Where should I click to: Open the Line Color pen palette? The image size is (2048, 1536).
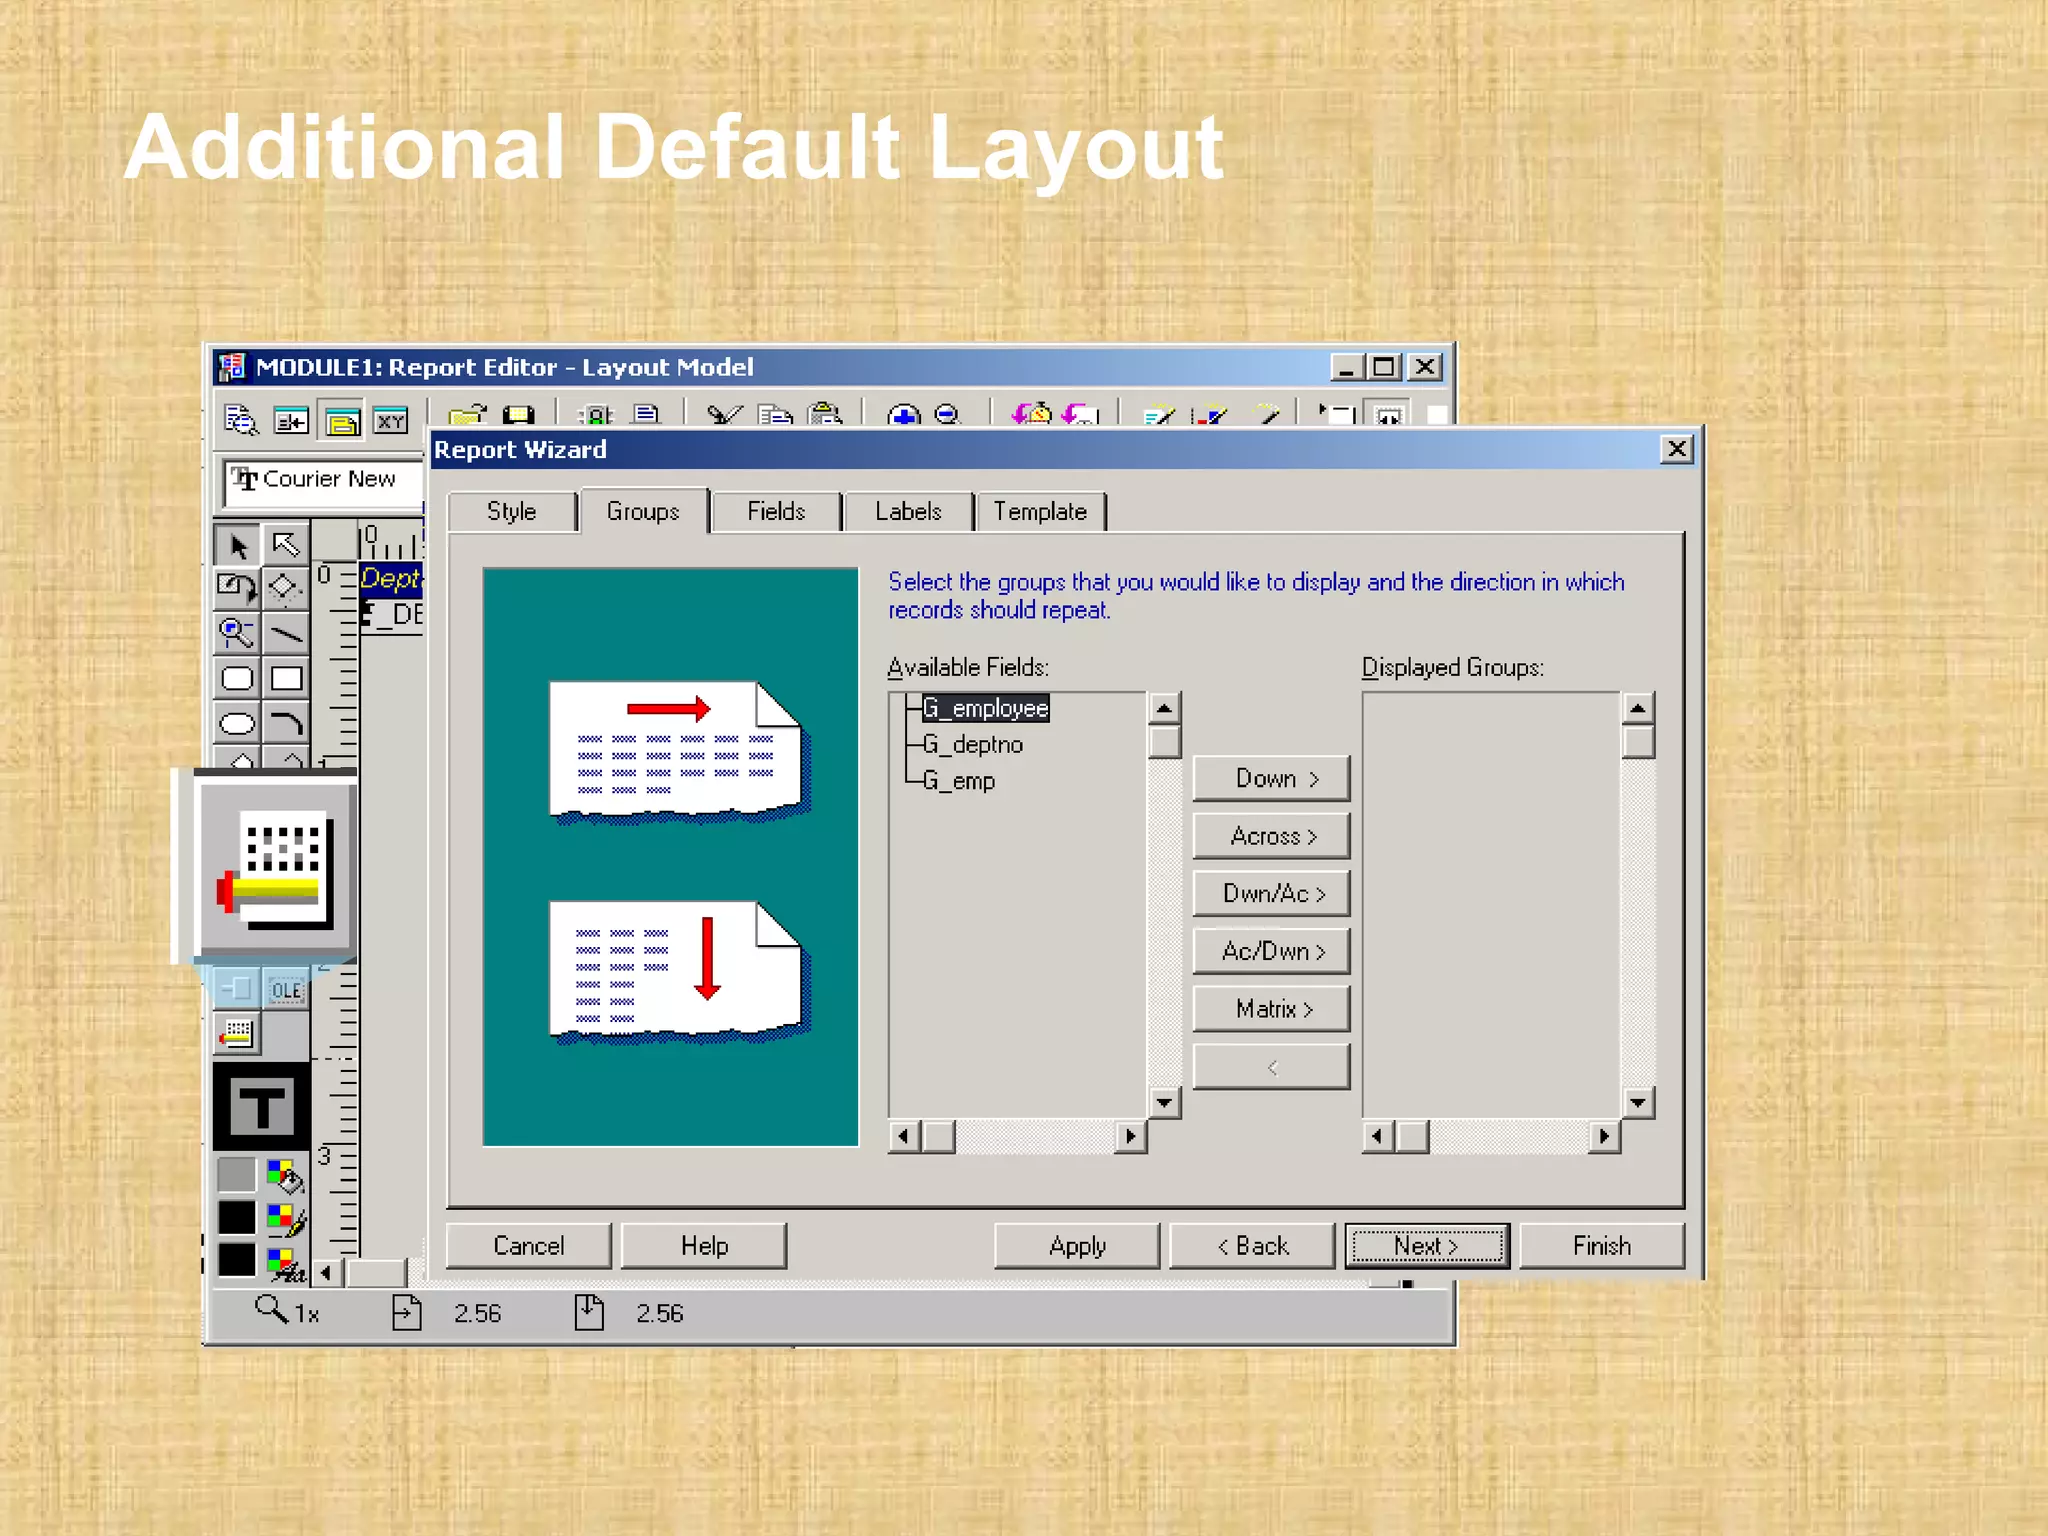286,1219
